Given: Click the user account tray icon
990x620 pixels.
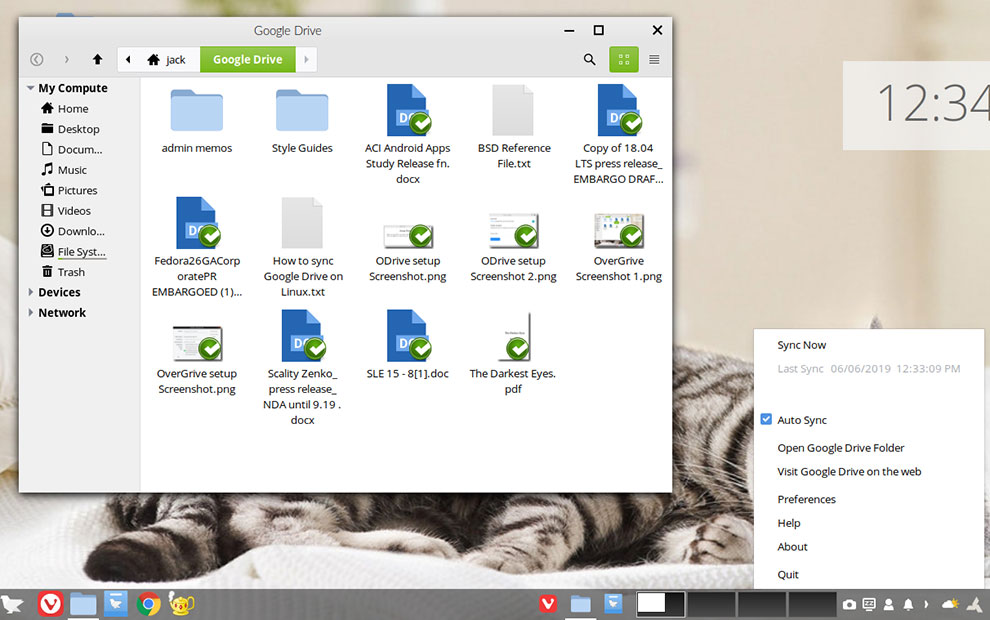Looking at the screenshot, I should pyautogui.click(x=888, y=604).
